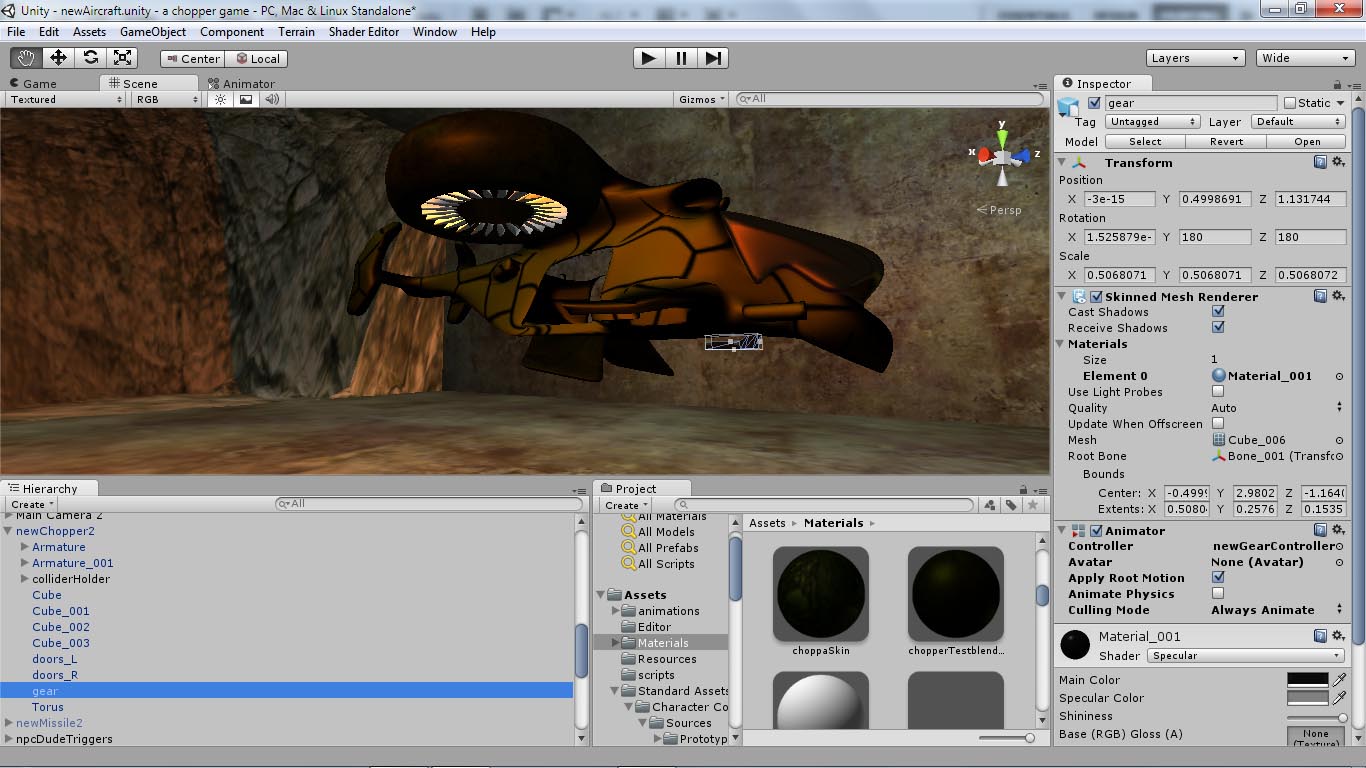Select the Move tool

58,58
